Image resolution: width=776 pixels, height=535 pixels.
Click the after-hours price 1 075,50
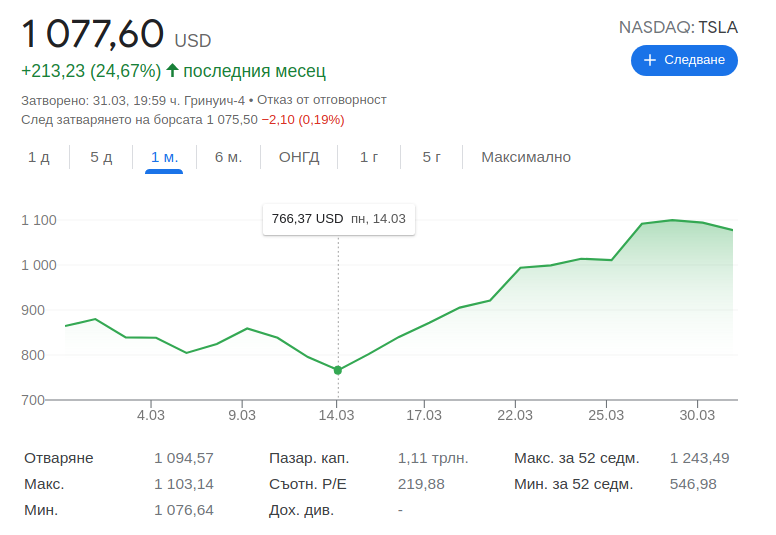pos(232,120)
